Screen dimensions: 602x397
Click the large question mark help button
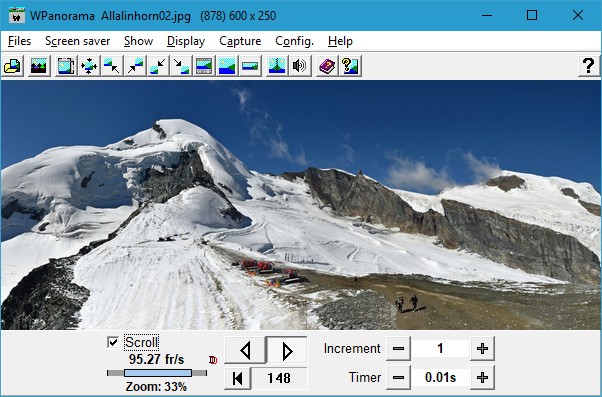point(588,66)
